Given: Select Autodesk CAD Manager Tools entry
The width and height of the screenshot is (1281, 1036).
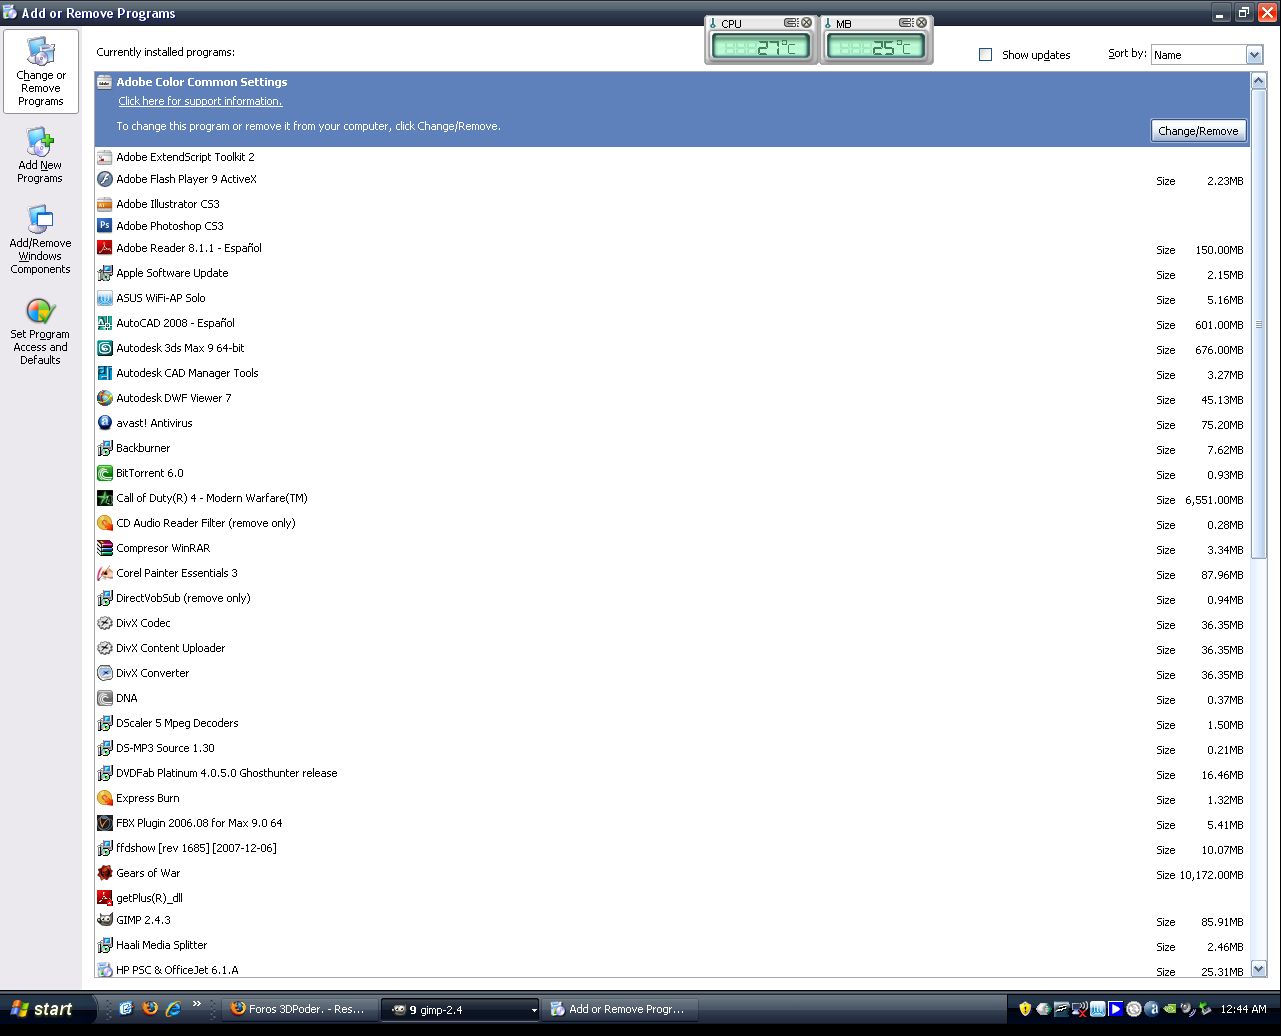Looking at the screenshot, I should coord(672,373).
